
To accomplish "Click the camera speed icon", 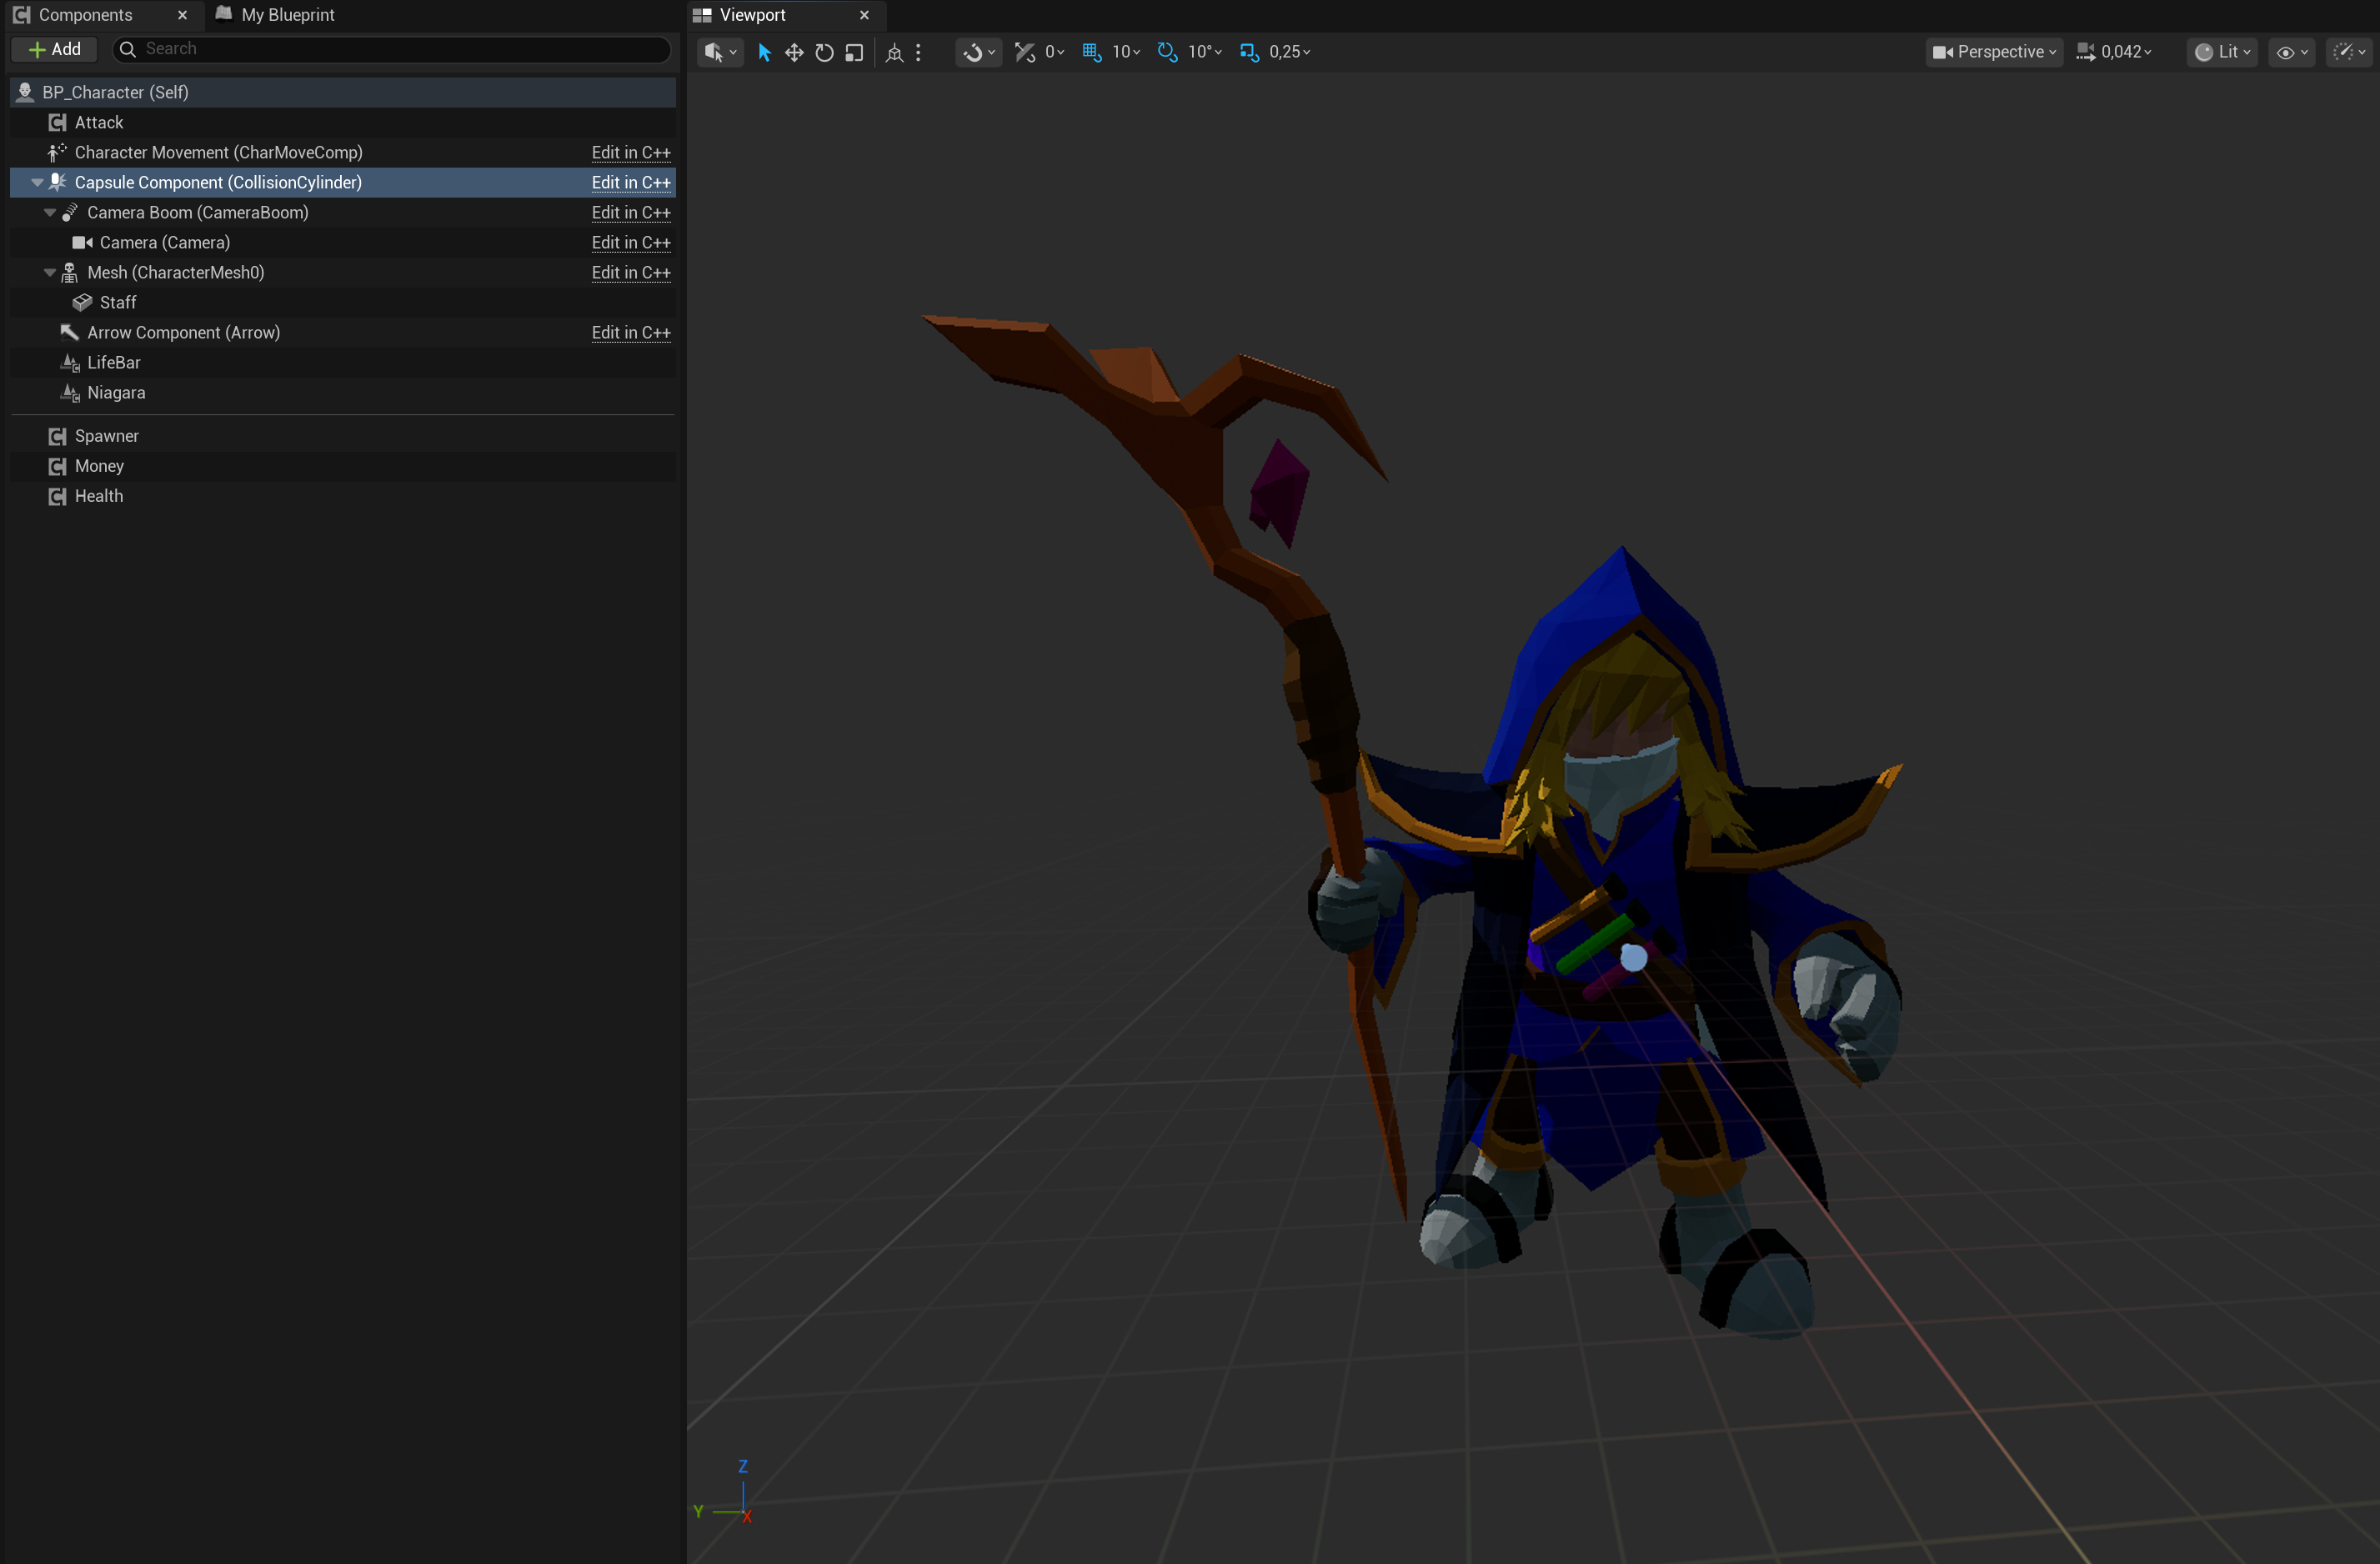I will click(2086, 52).
